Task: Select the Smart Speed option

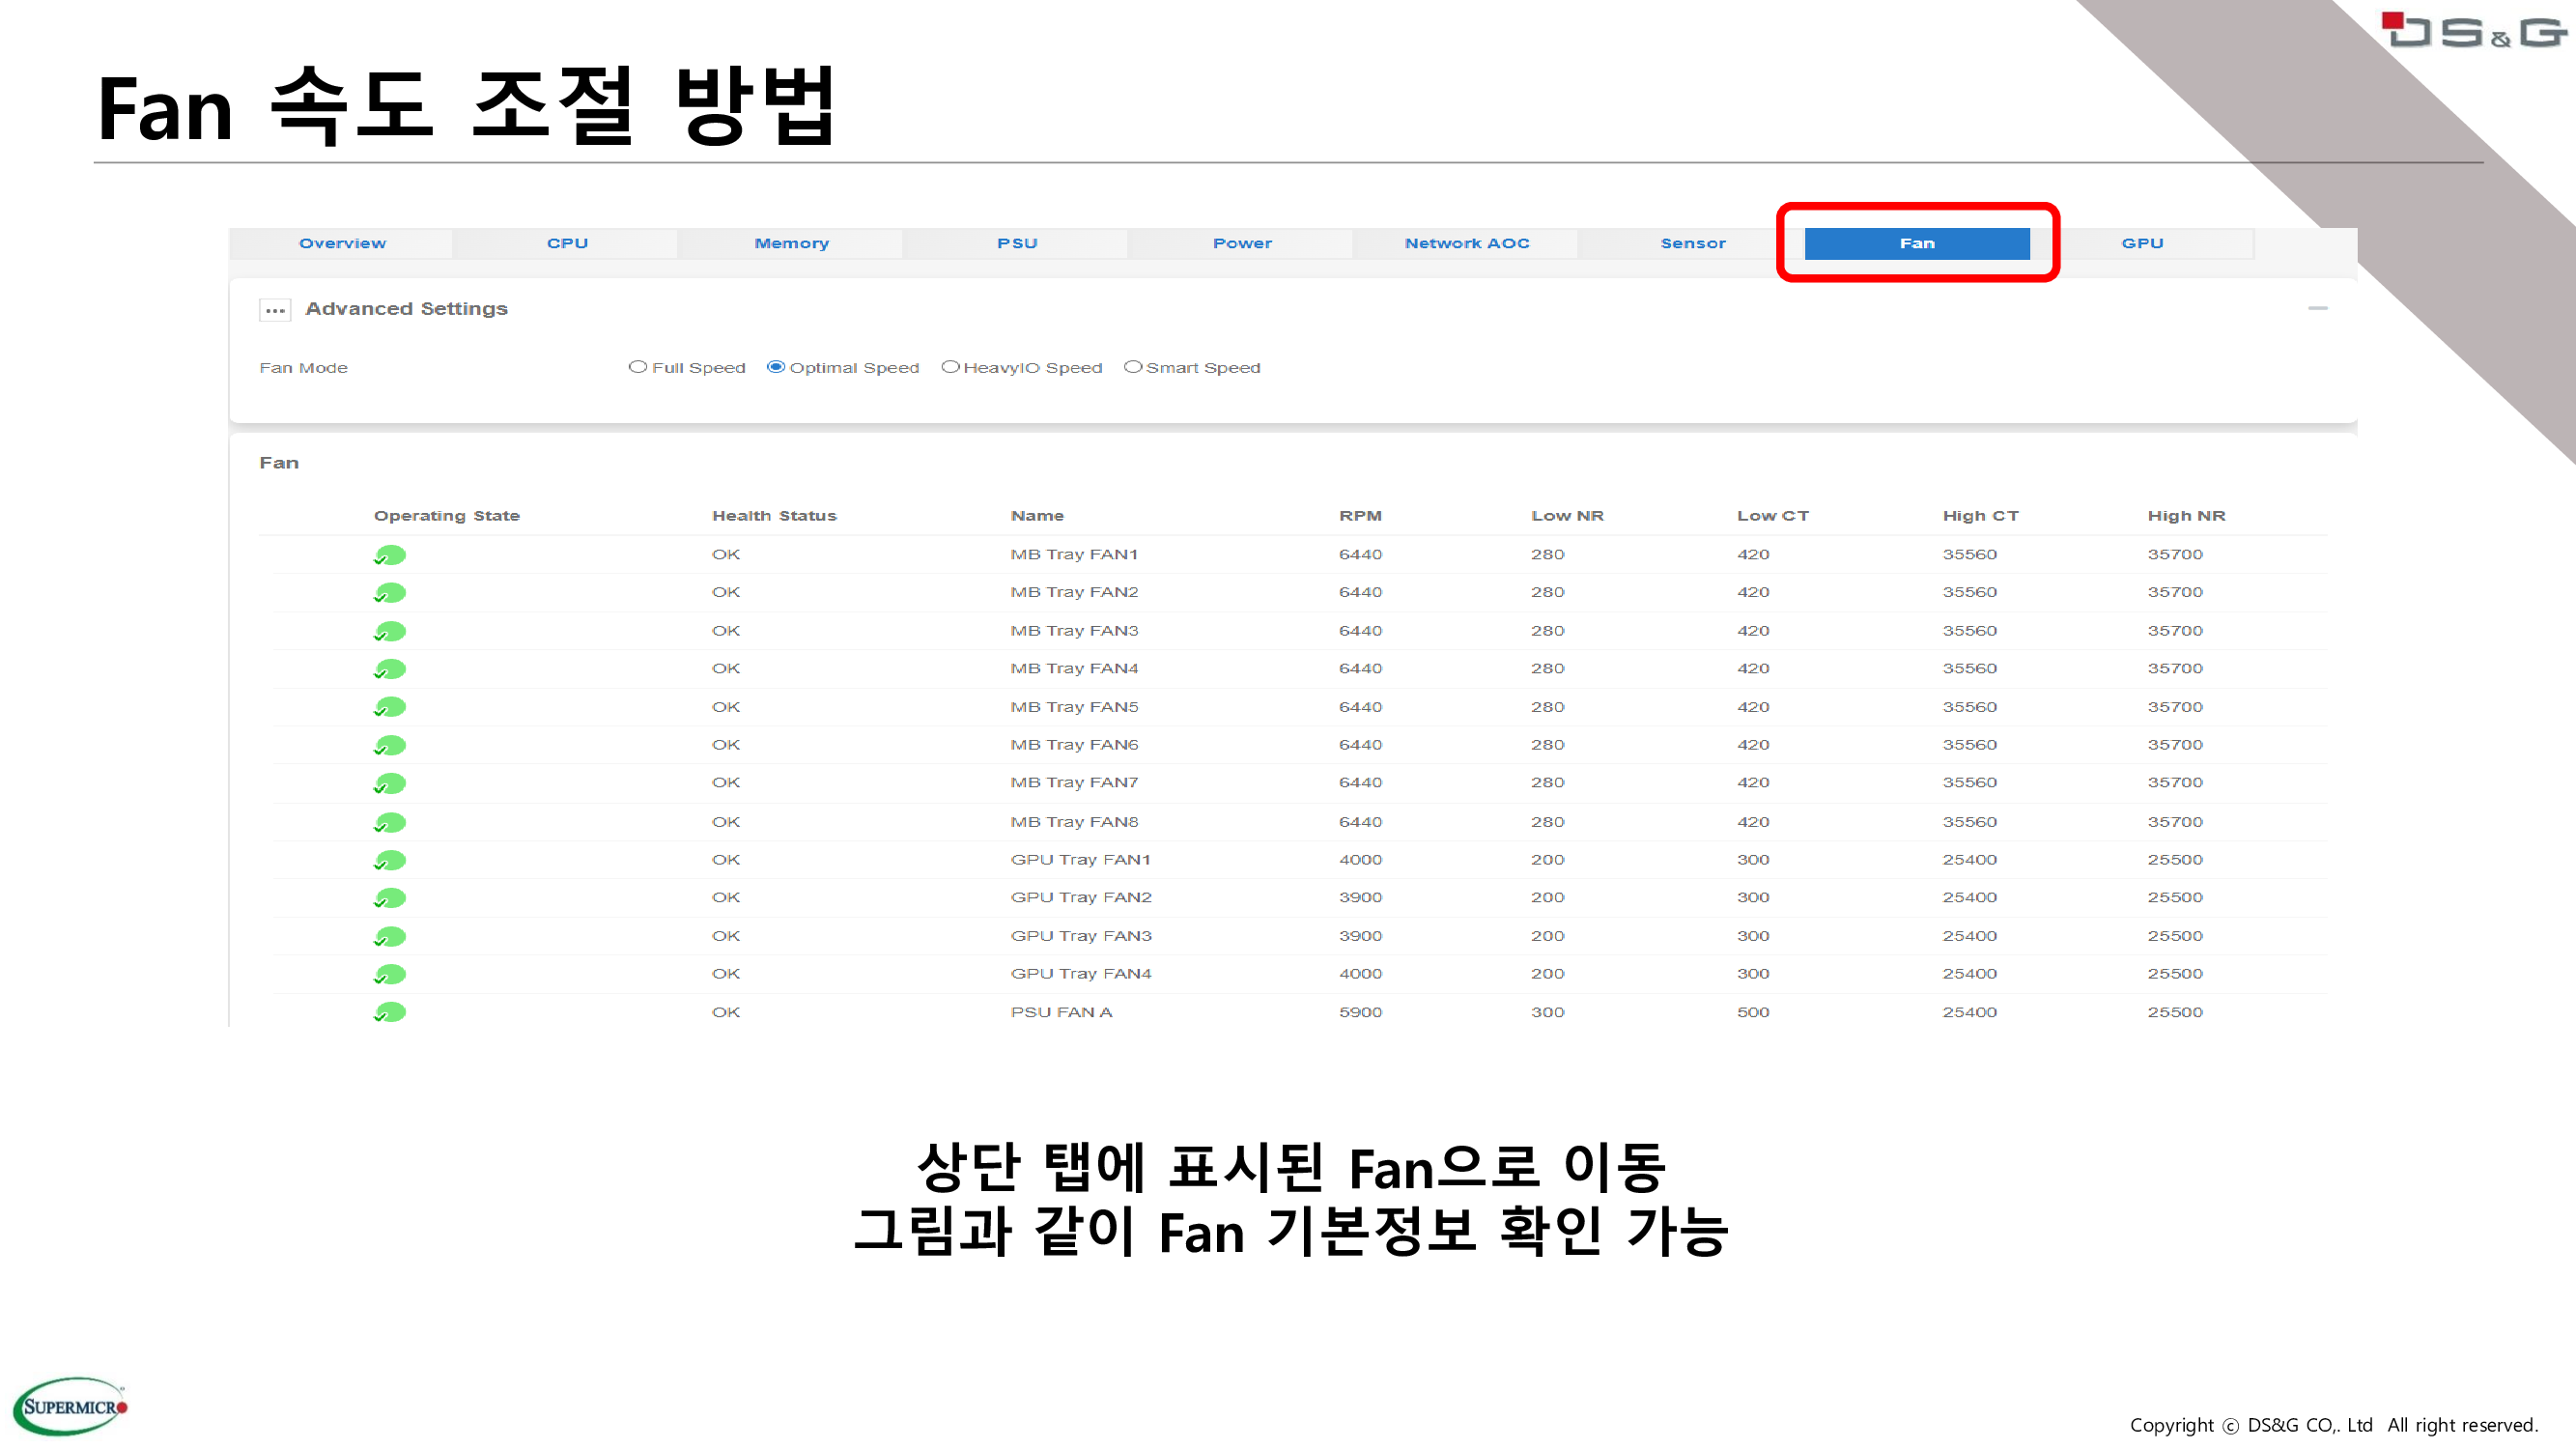Action: pos(1132,366)
